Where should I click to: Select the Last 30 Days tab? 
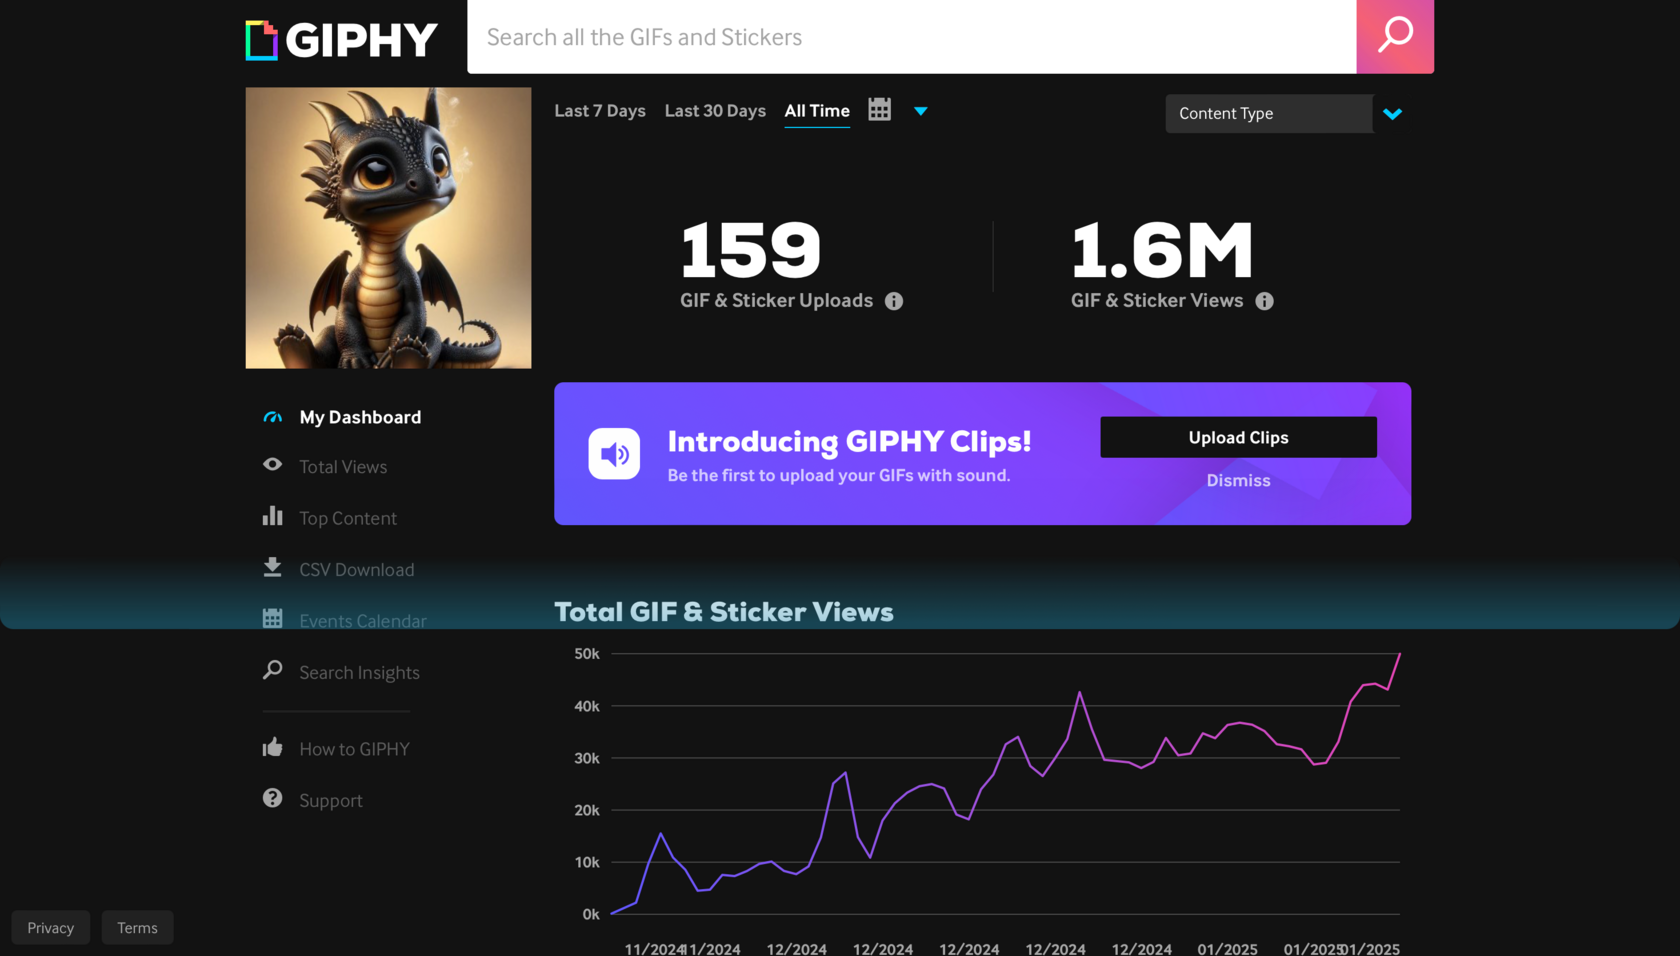(x=715, y=111)
